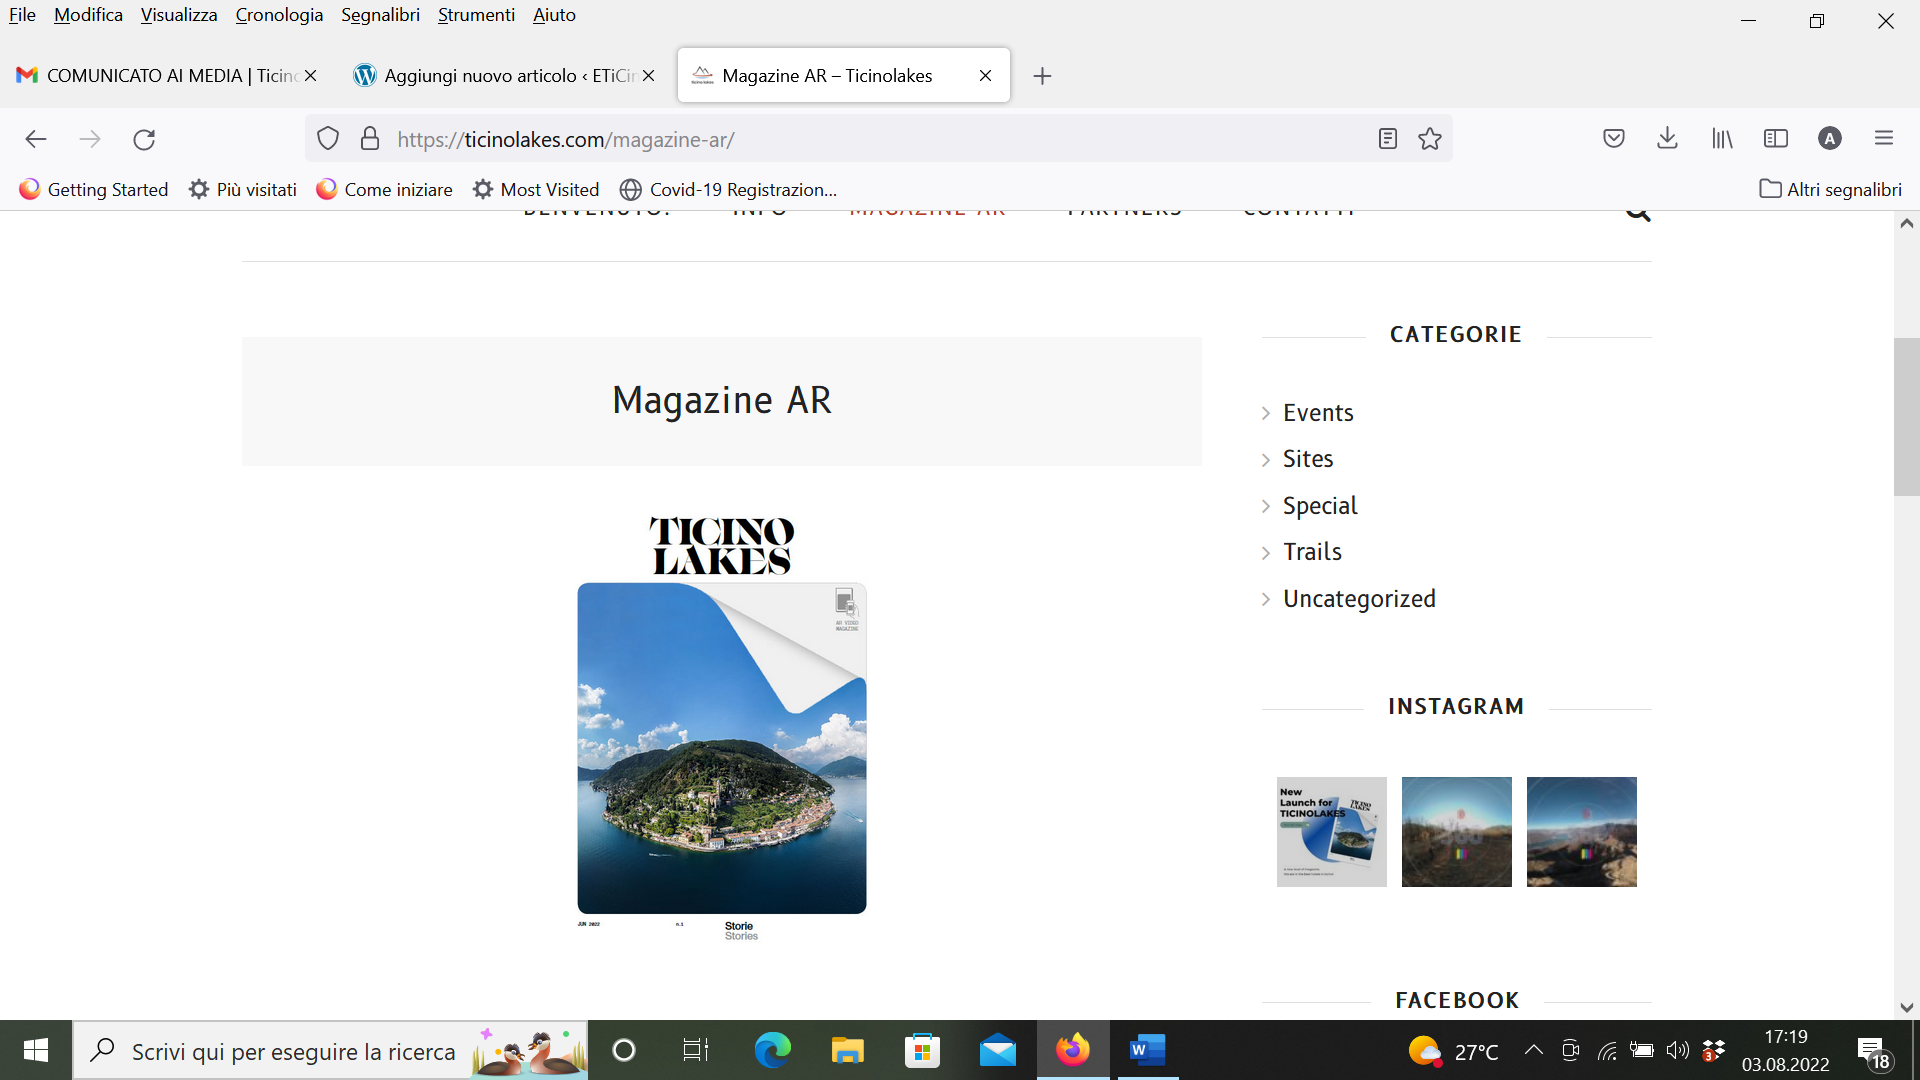Click the website search magnifier icon
The image size is (1920, 1080).
(1638, 212)
